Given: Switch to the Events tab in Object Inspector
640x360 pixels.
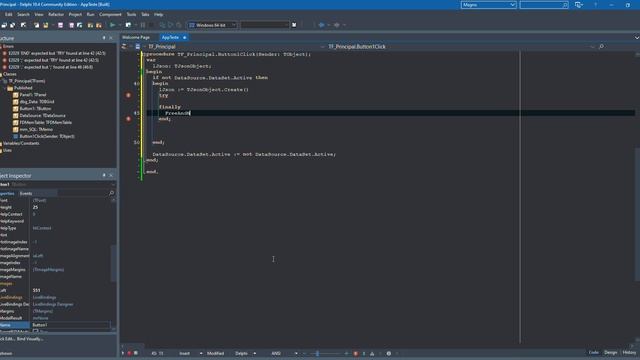Looking at the screenshot, I should pyautogui.click(x=26, y=193).
